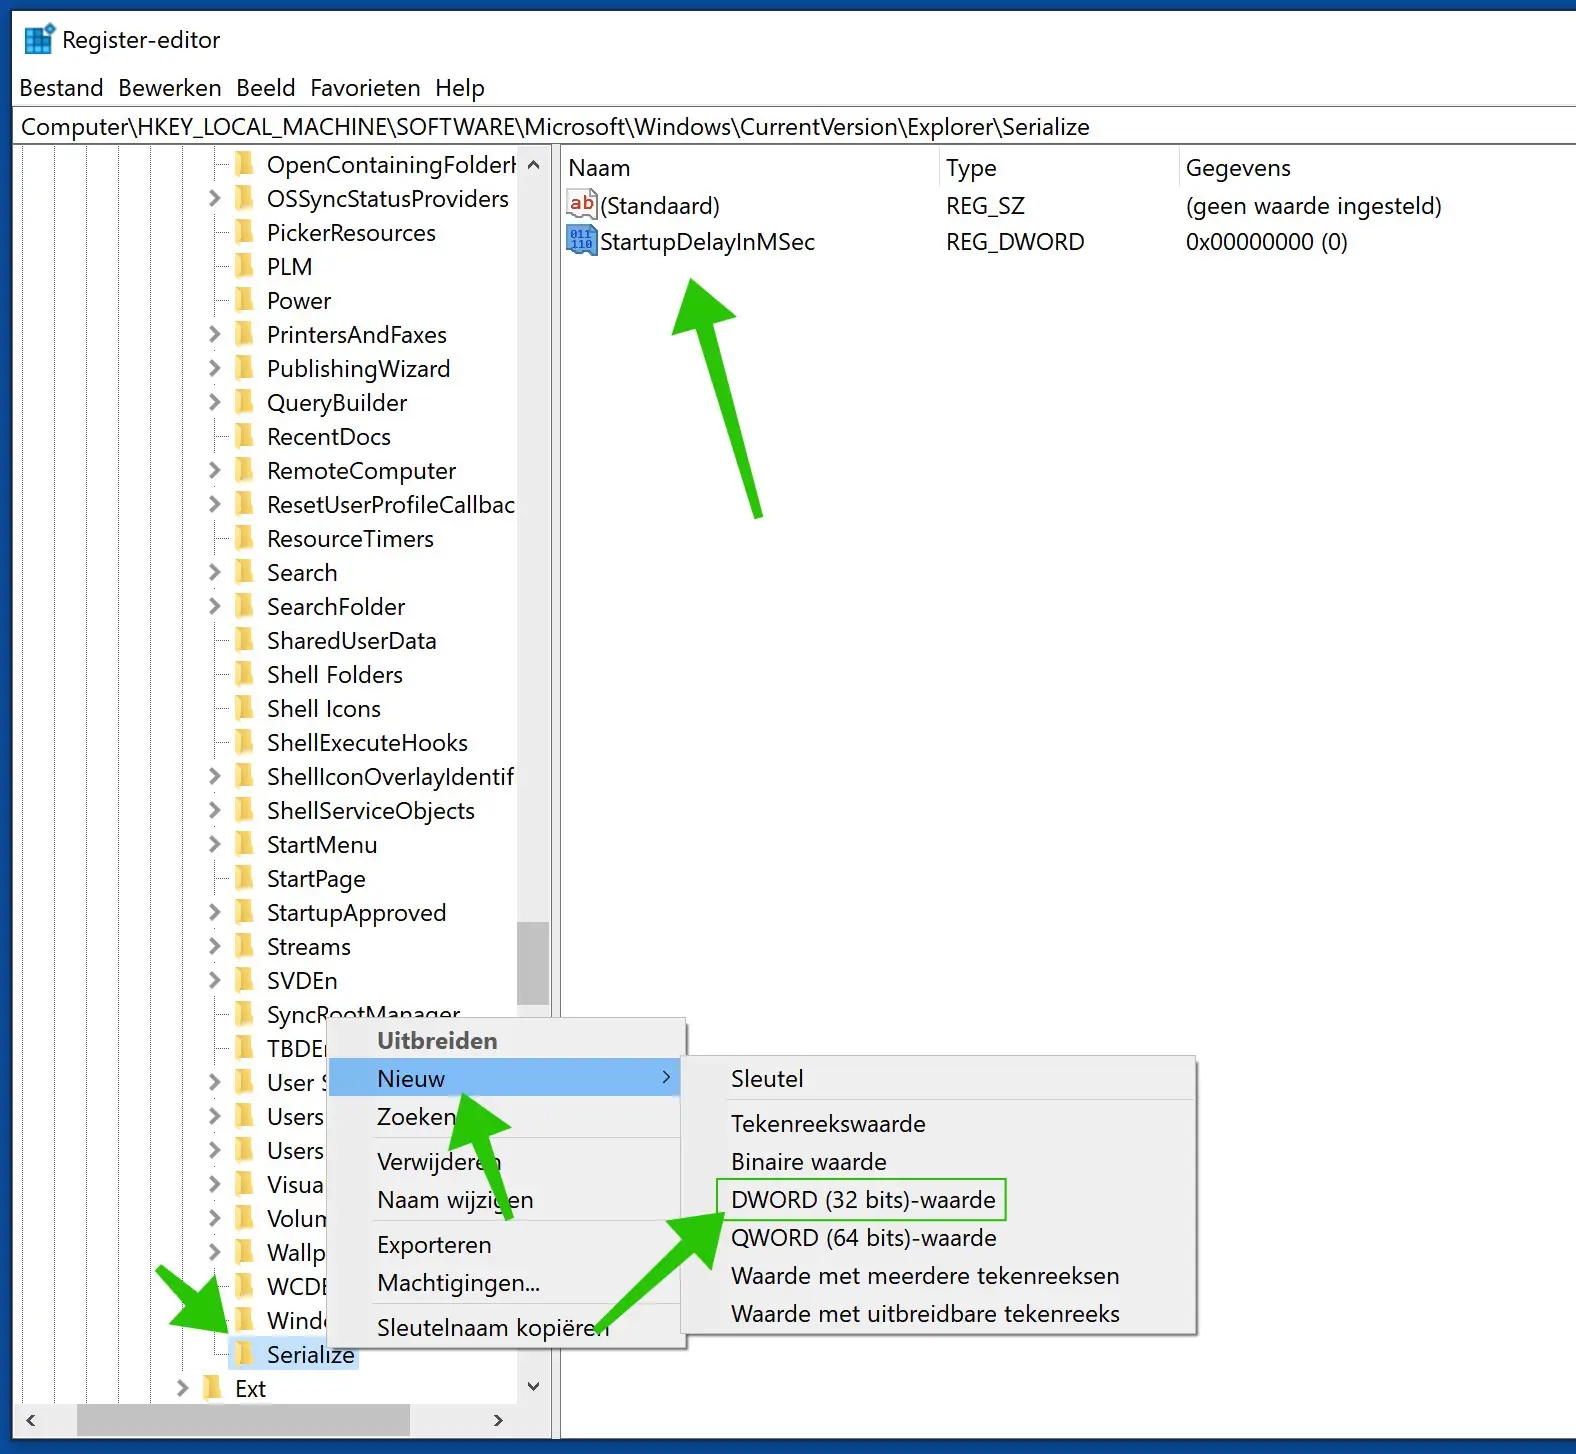Open the Beeld menu
Screen dimensions: 1576x1454
[266, 88]
